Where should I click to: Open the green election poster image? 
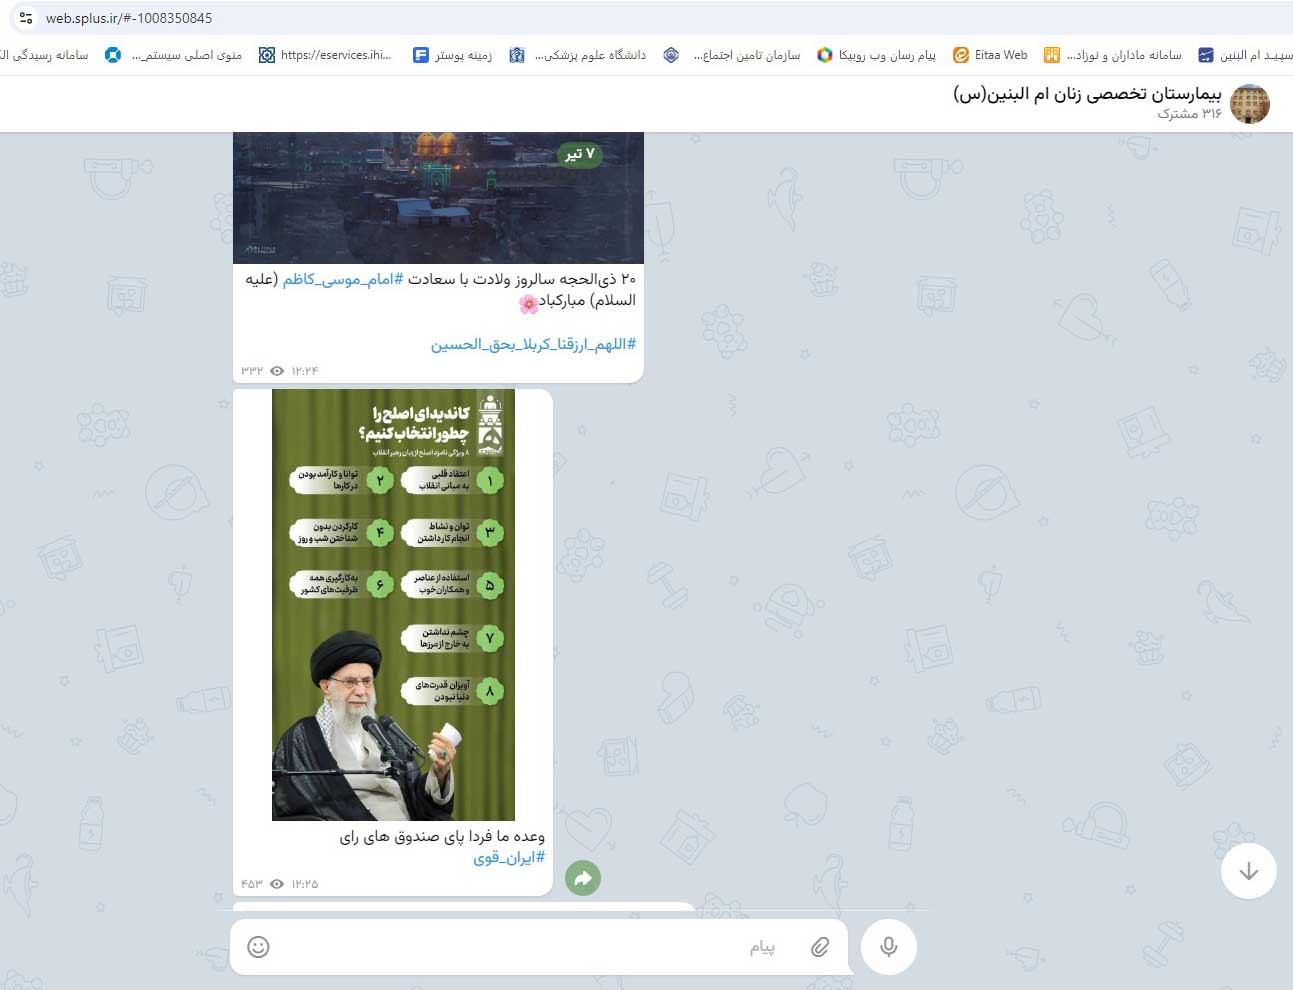(393, 605)
